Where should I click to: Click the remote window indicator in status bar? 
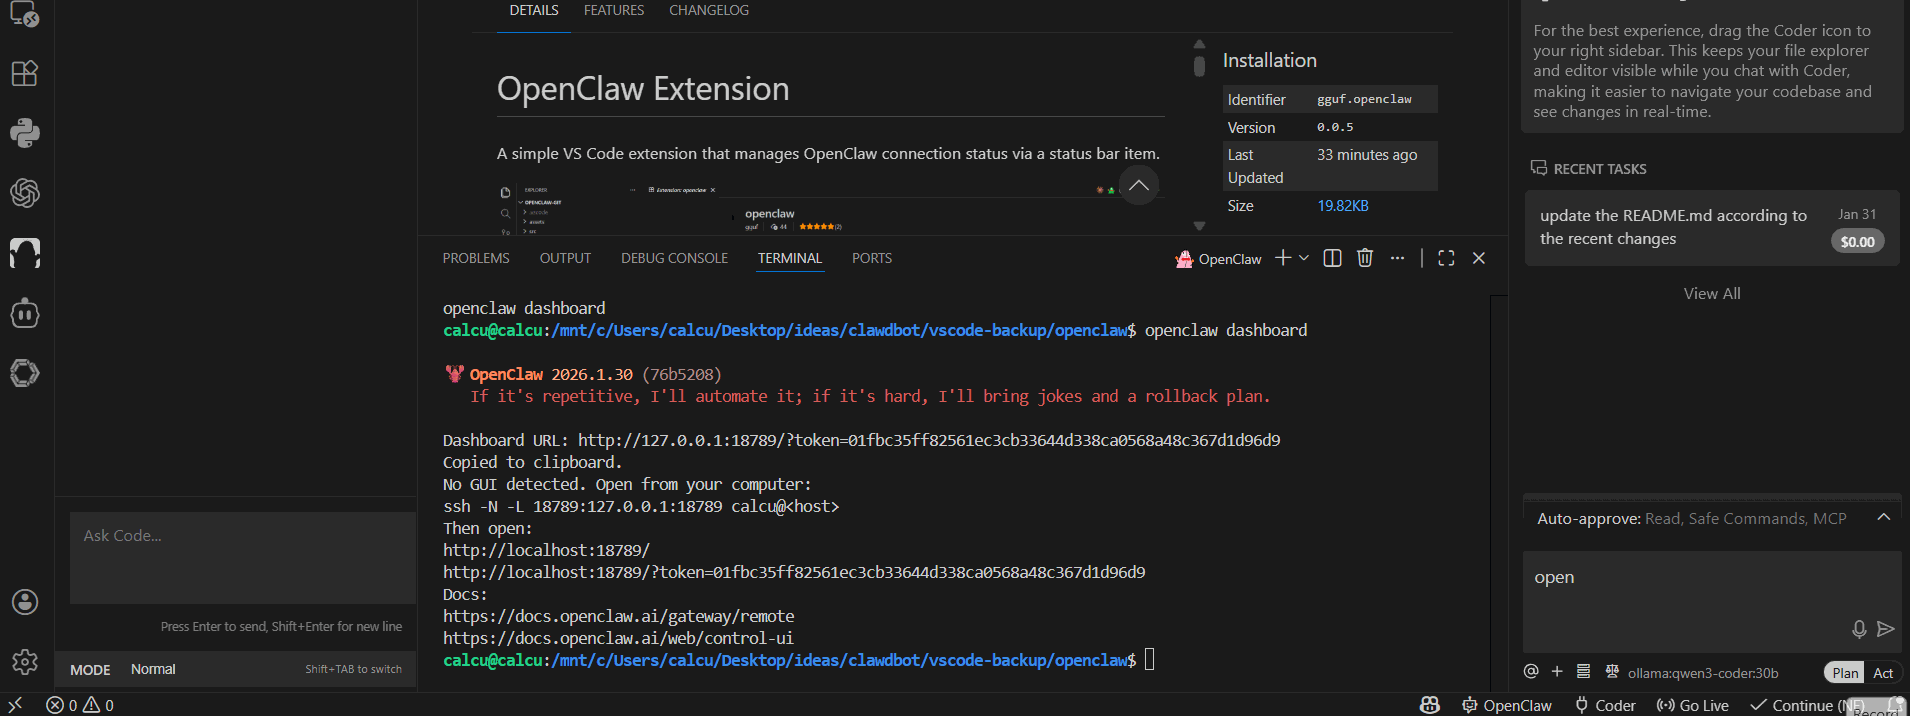click(15, 705)
